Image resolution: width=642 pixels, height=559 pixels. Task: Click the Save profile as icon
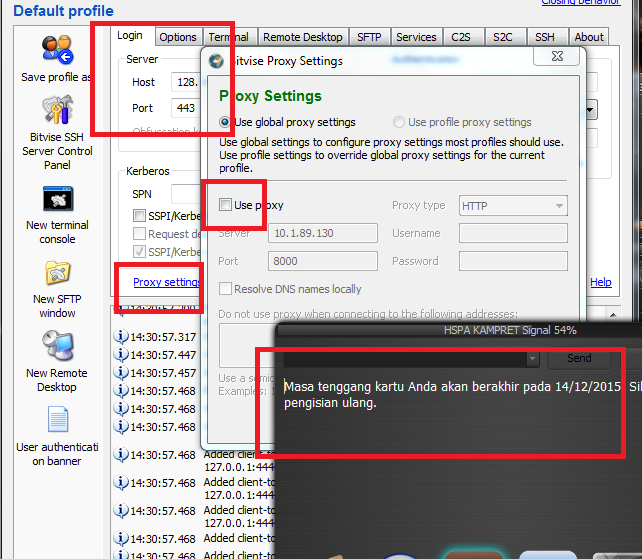click(57, 50)
